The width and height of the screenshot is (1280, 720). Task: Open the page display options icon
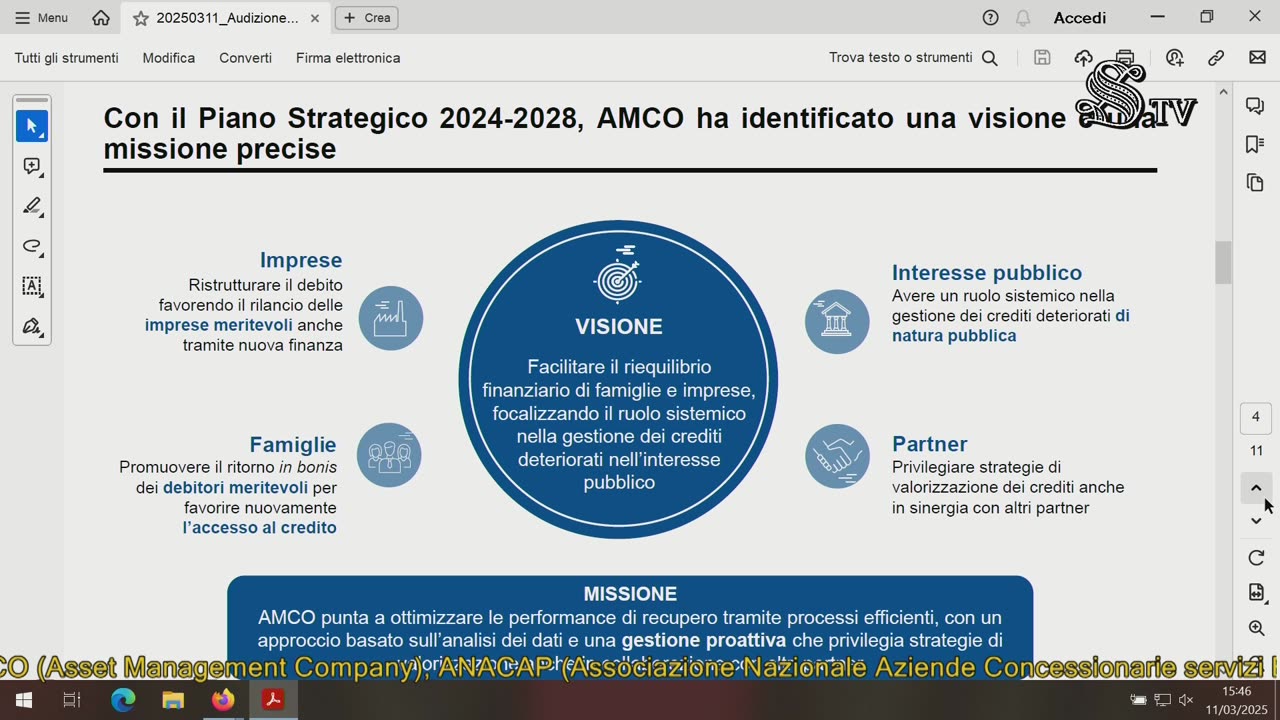click(x=1256, y=593)
